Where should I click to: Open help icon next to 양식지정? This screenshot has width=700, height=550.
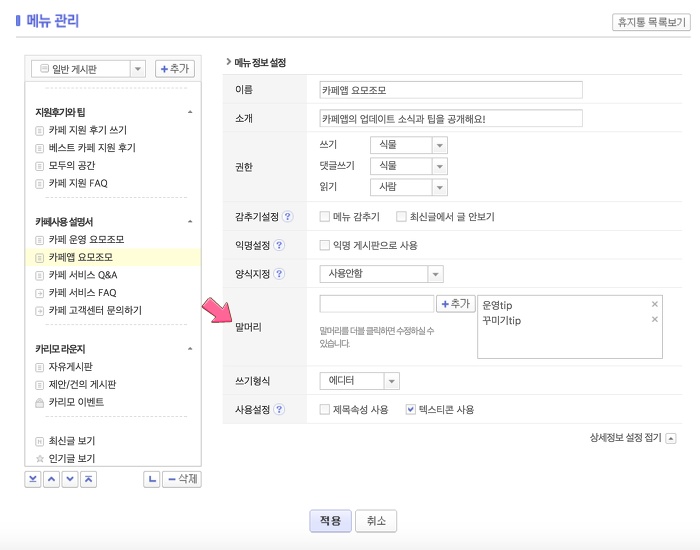click(279, 274)
